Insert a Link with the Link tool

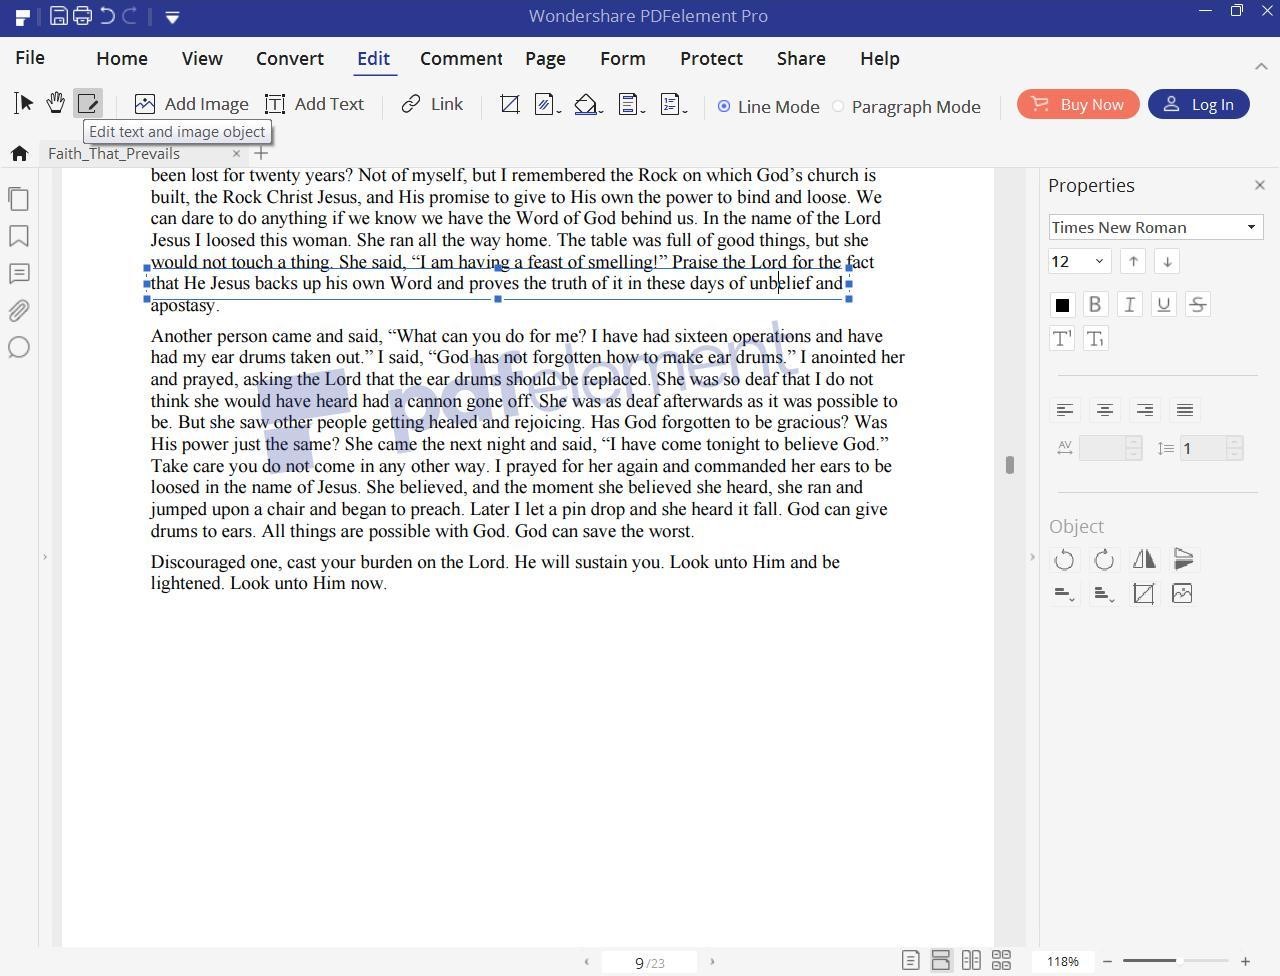pos(432,103)
